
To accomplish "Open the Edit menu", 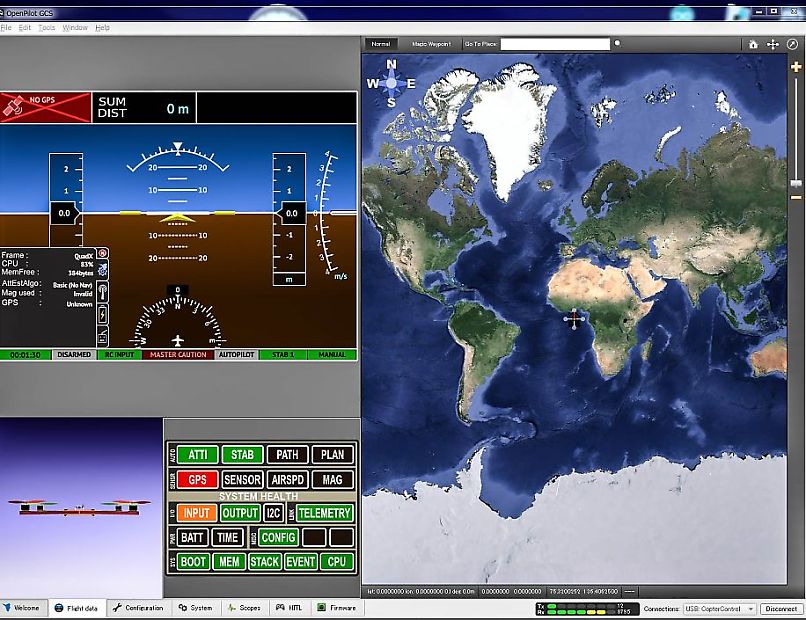I will [x=25, y=28].
